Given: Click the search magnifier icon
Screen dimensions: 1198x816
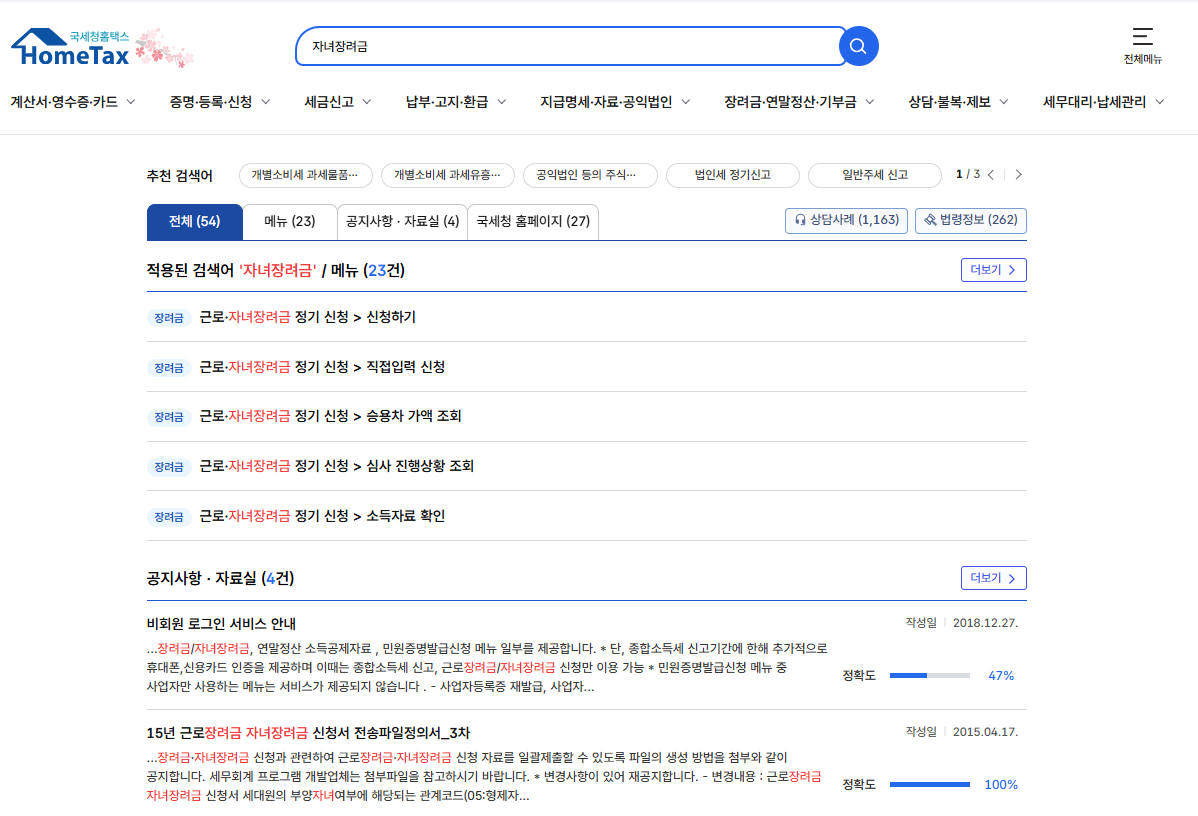Looking at the screenshot, I should [858, 46].
